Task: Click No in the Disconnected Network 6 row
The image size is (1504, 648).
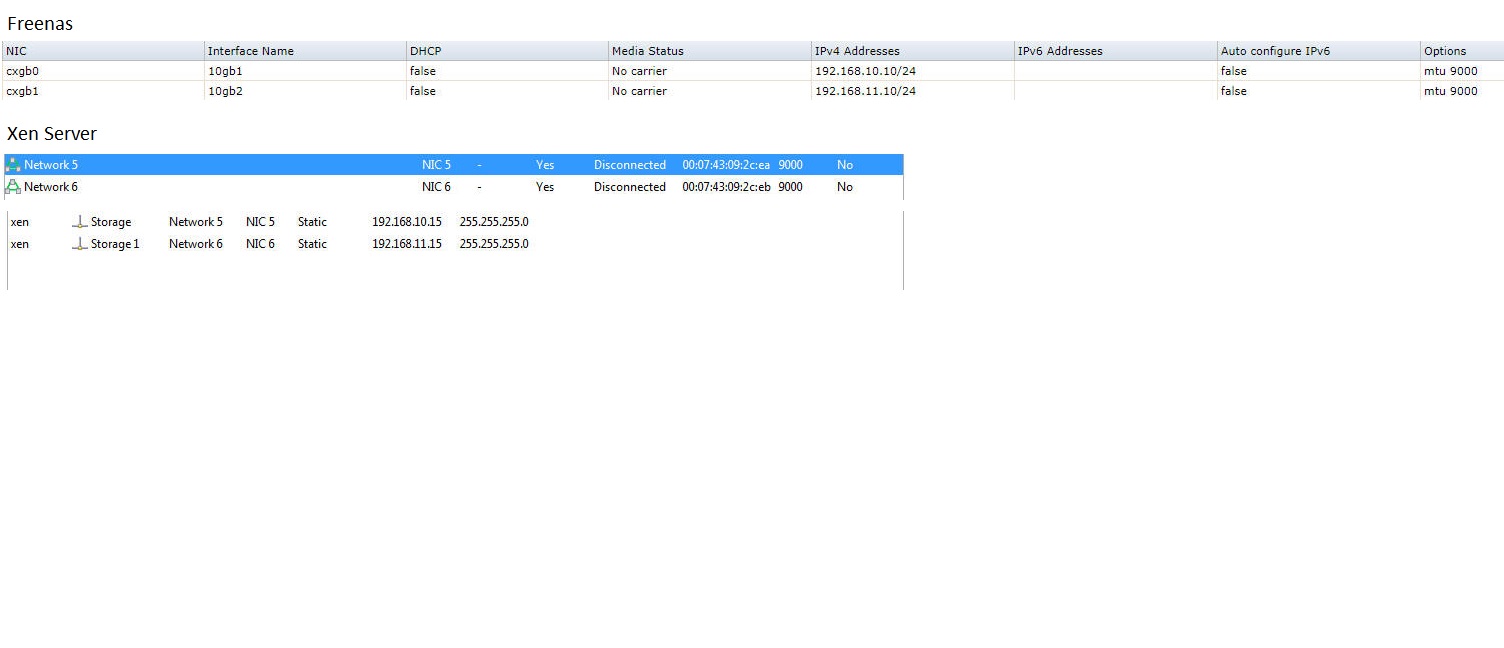Action: [845, 187]
